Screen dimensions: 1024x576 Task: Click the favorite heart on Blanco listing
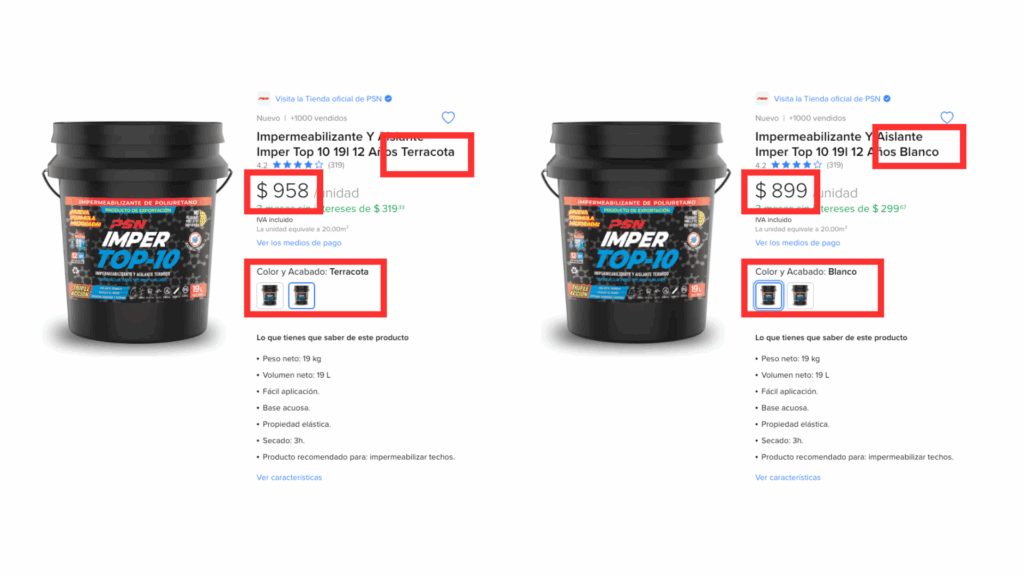947,118
